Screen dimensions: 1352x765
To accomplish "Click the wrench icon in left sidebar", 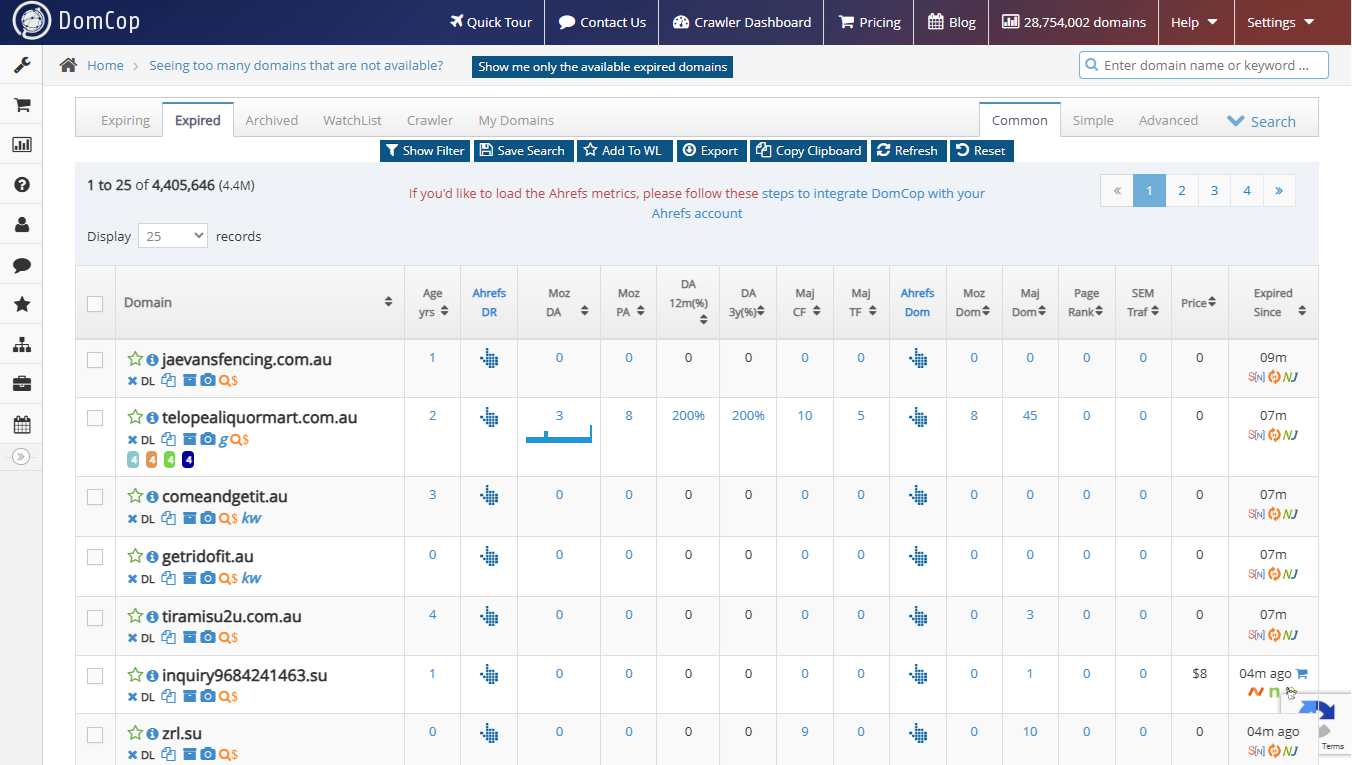I will click(21, 66).
